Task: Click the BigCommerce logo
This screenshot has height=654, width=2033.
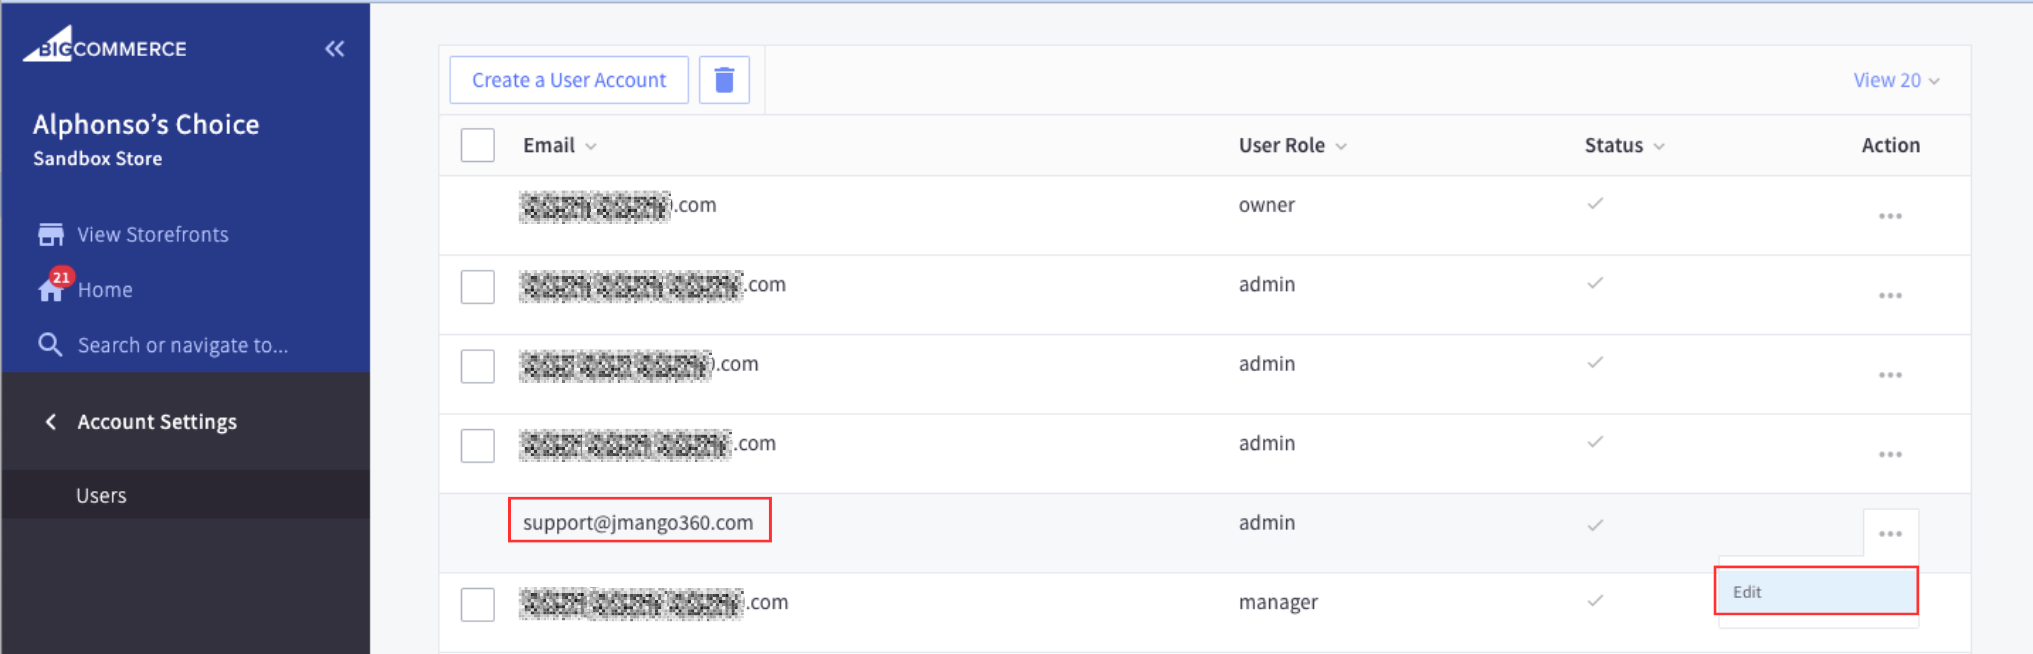Action: 105,46
